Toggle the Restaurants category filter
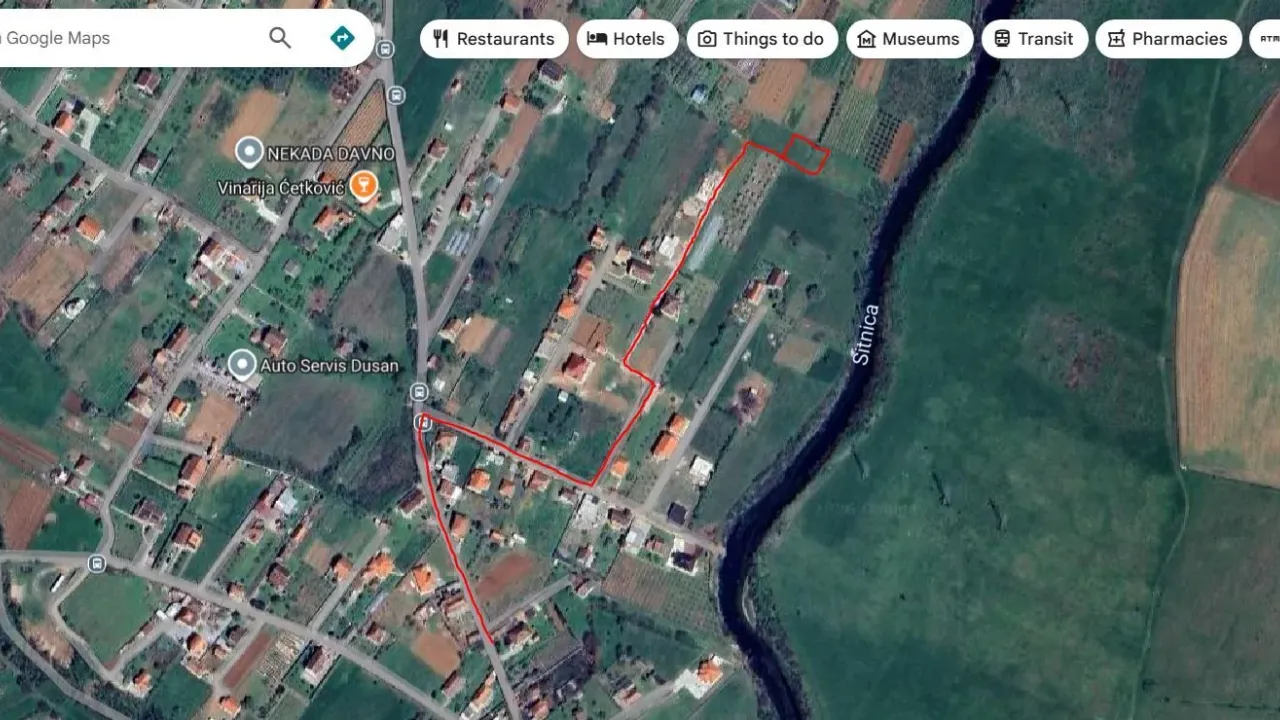1280x720 pixels. tap(494, 38)
